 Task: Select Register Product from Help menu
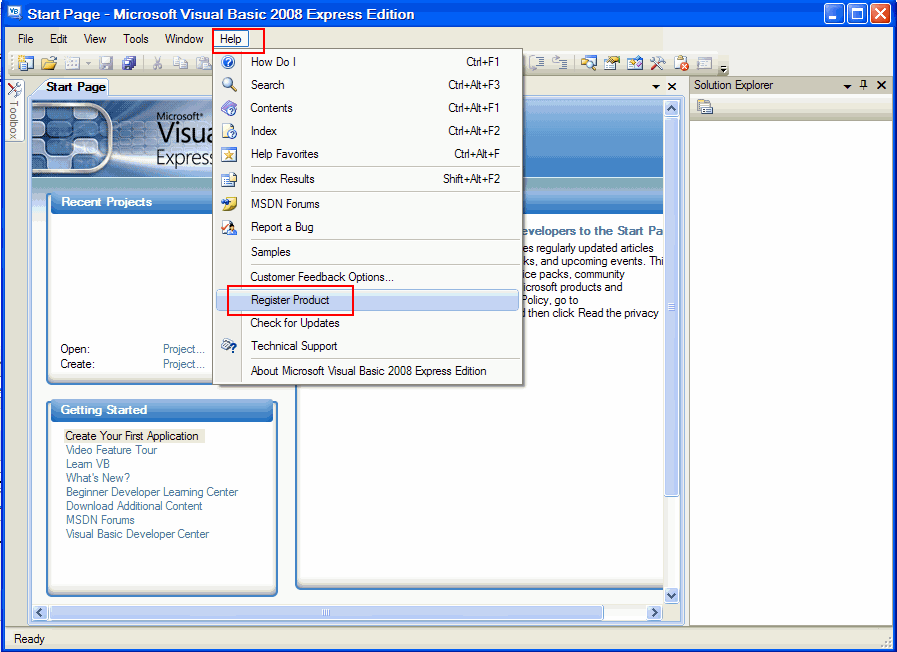point(290,300)
